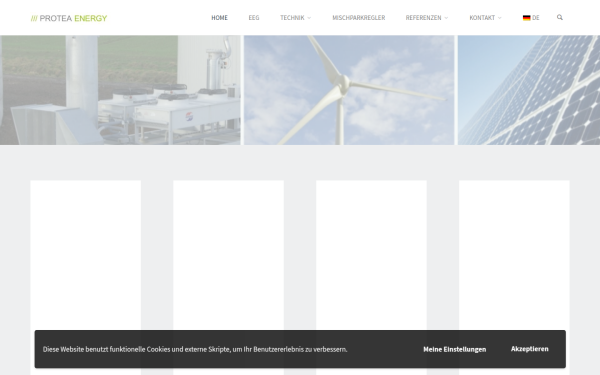The width and height of the screenshot is (600, 375).
Task: Click the German flag language icon
Action: pyautogui.click(x=527, y=18)
